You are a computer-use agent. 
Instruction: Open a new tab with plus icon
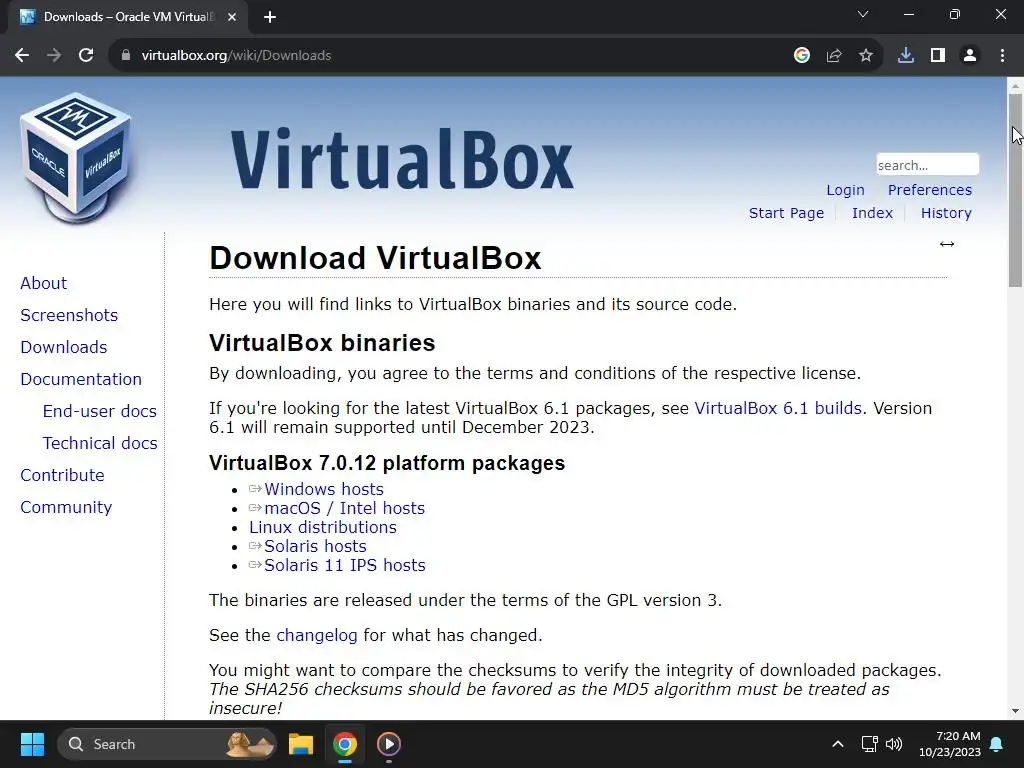(270, 18)
